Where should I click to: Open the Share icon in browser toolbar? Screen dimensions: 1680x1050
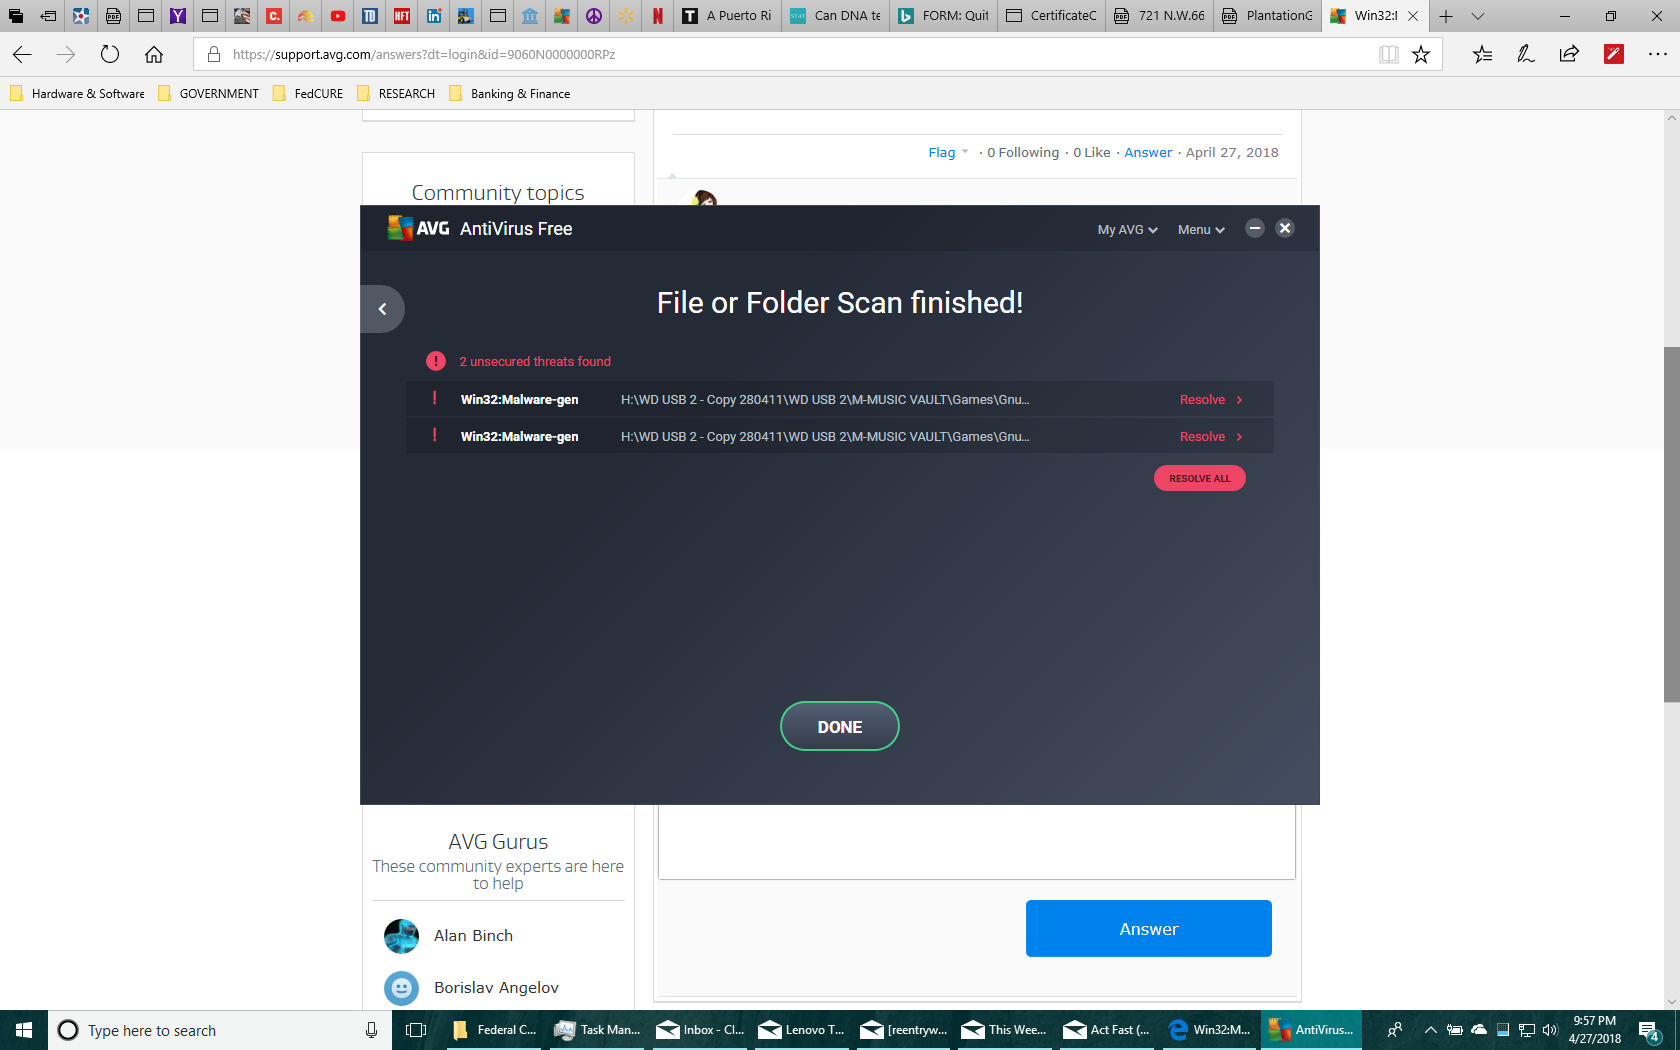click(x=1569, y=55)
